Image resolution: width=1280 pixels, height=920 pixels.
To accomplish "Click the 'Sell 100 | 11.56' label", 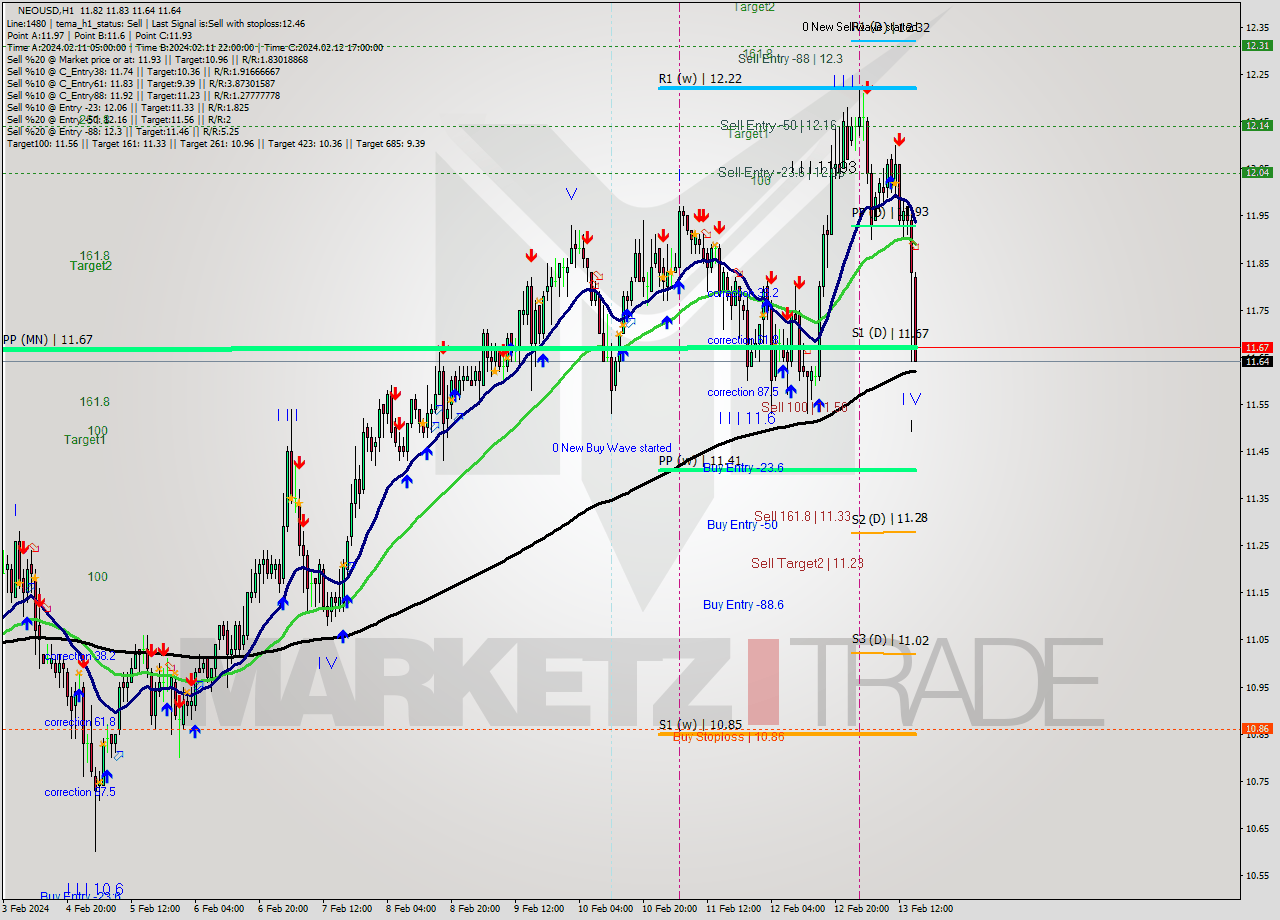I will click(x=804, y=407).
